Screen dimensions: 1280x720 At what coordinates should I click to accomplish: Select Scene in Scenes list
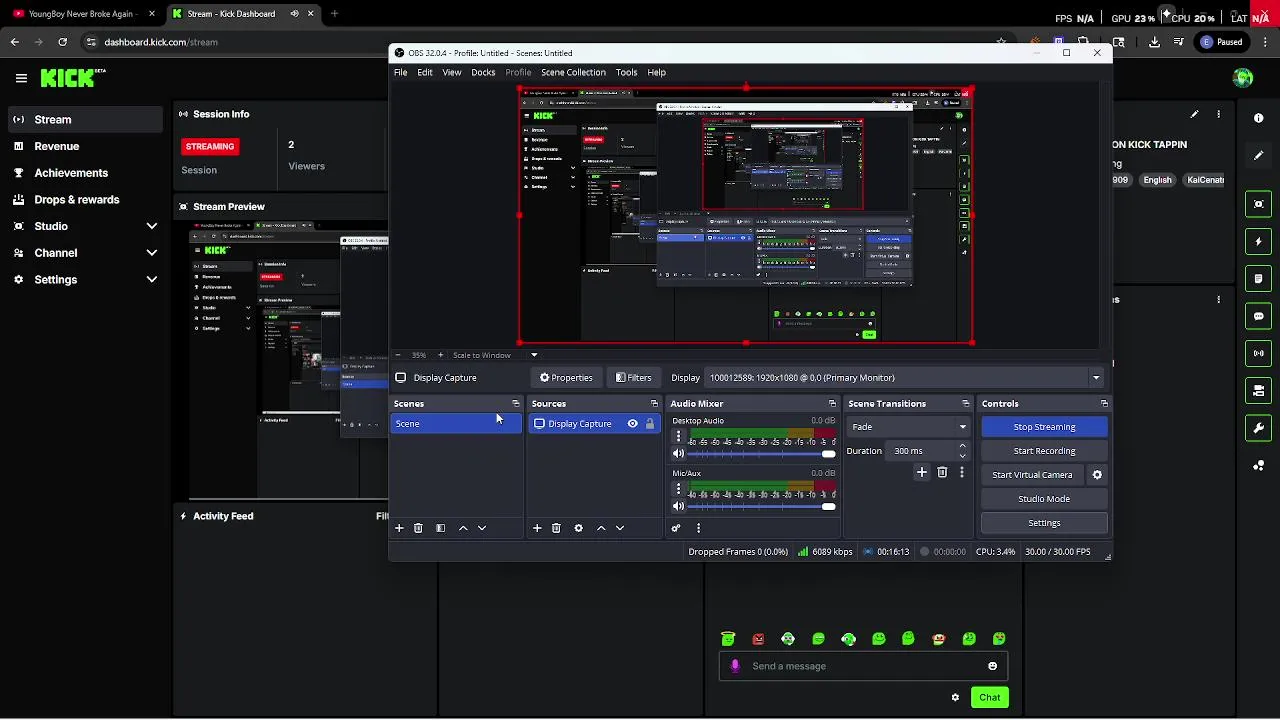pyautogui.click(x=456, y=424)
